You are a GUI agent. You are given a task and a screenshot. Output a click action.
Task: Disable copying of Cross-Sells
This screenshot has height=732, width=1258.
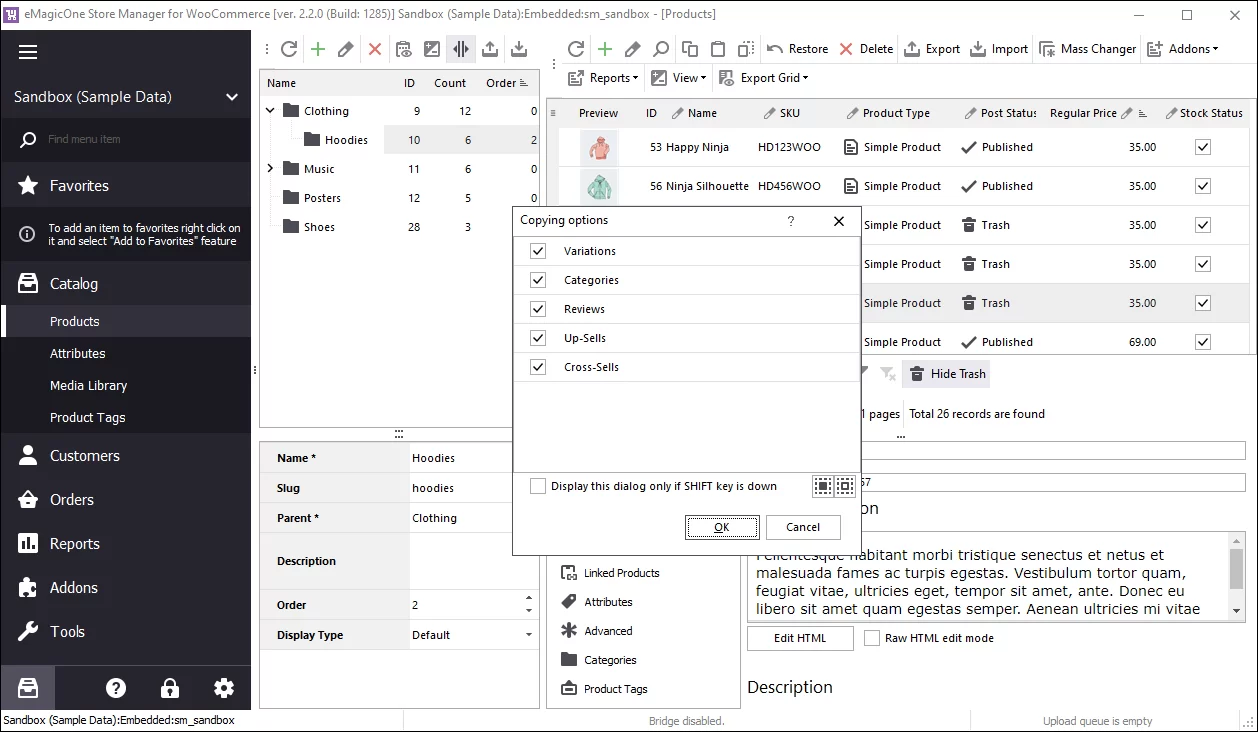[538, 366]
